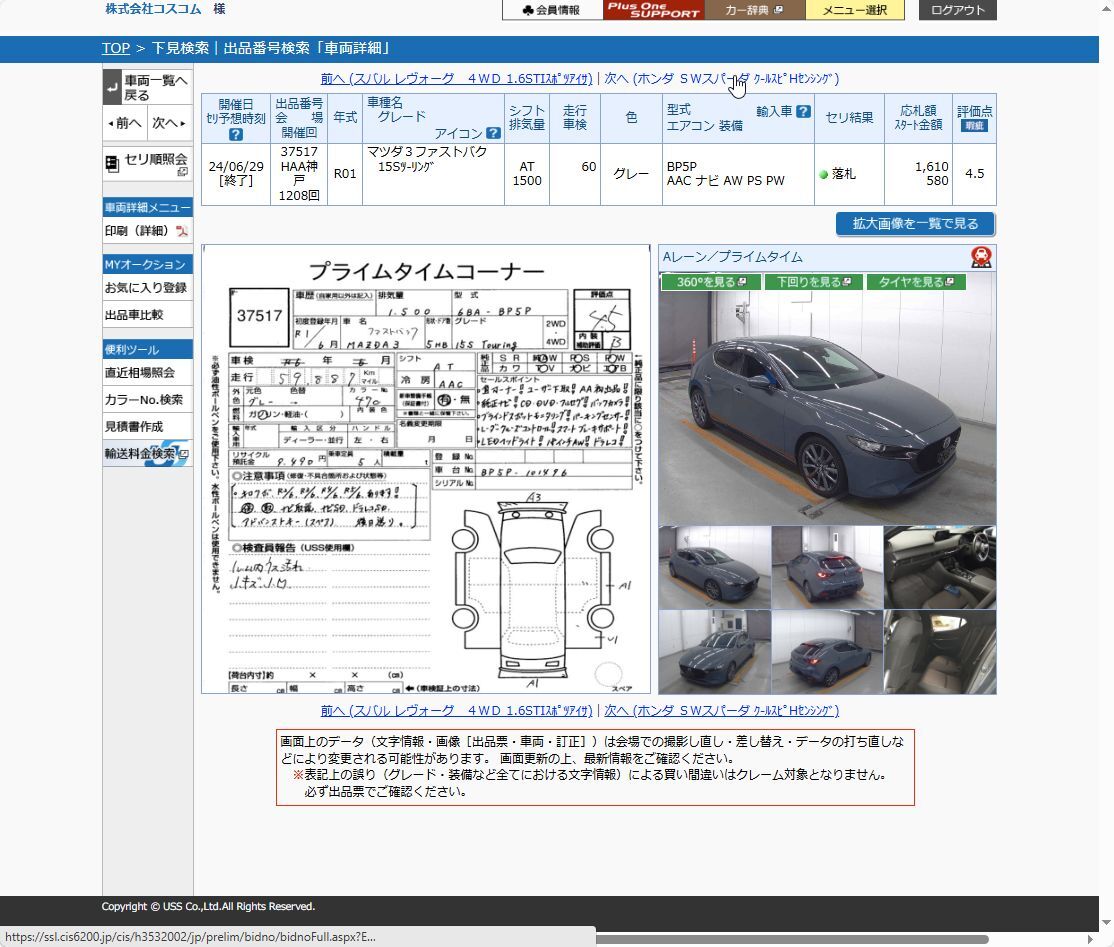The height and width of the screenshot is (947, 1114).
Task: Go to next vehicle with 次へ▸ sidebar button
Action: point(169,123)
